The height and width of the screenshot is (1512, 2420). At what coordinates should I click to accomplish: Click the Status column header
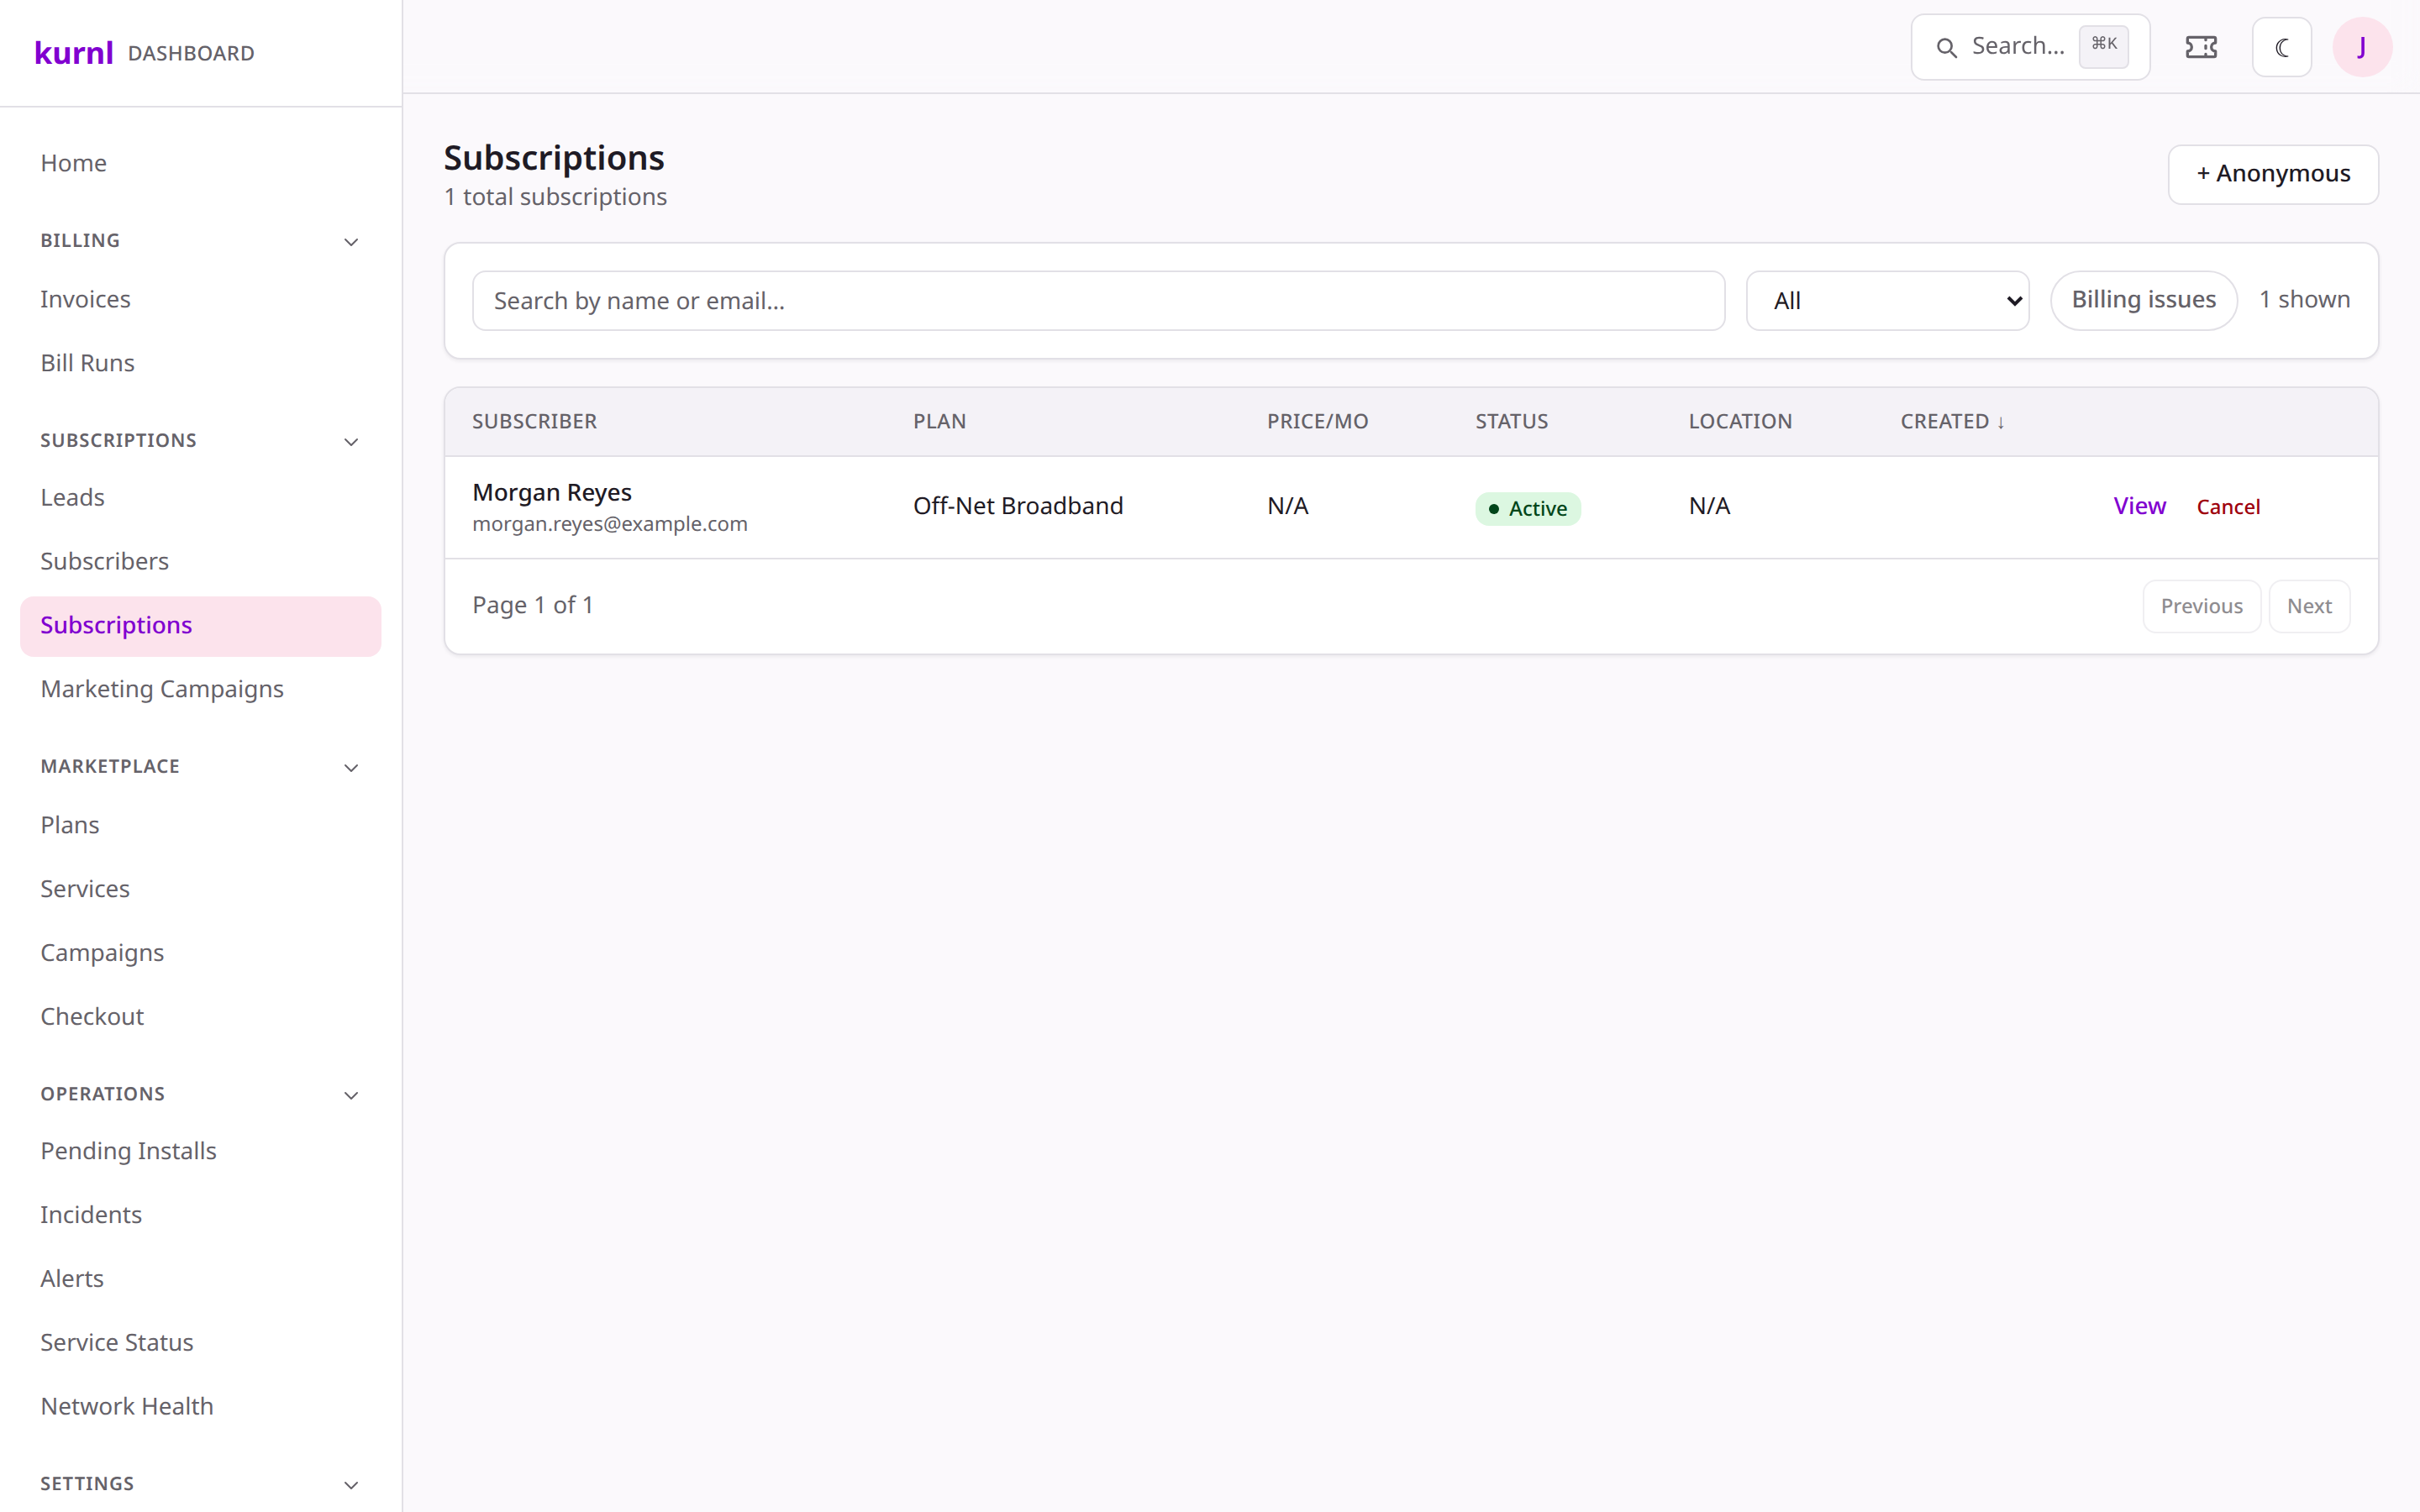pos(1511,421)
